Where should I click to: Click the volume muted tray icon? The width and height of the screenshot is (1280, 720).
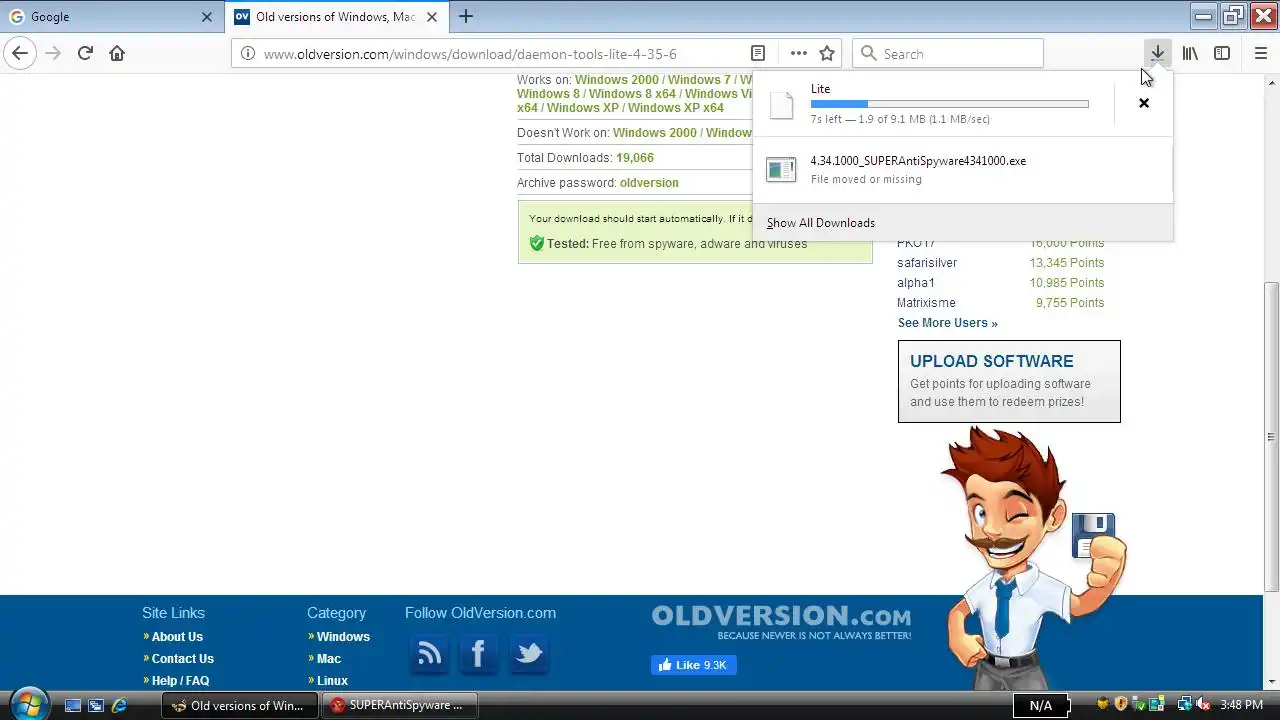click(1203, 705)
